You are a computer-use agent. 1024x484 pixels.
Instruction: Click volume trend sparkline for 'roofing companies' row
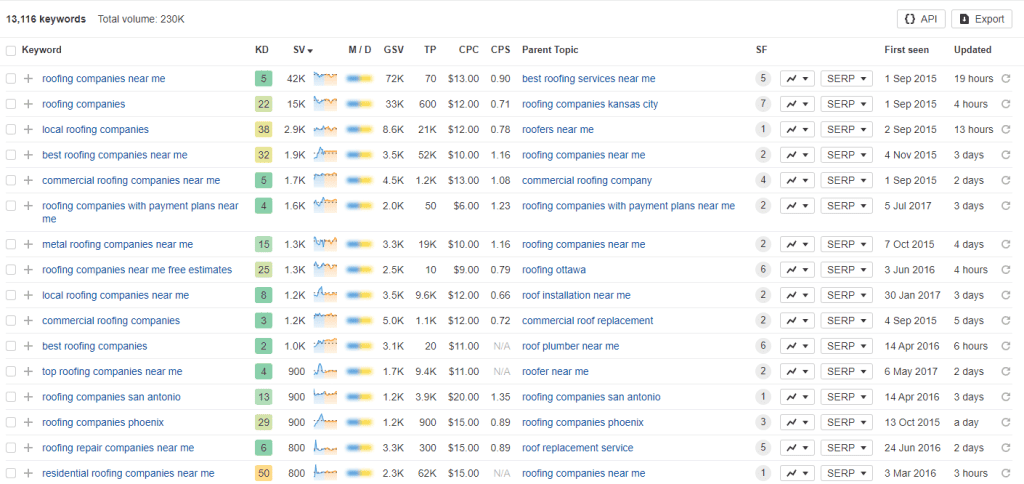[x=325, y=104]
